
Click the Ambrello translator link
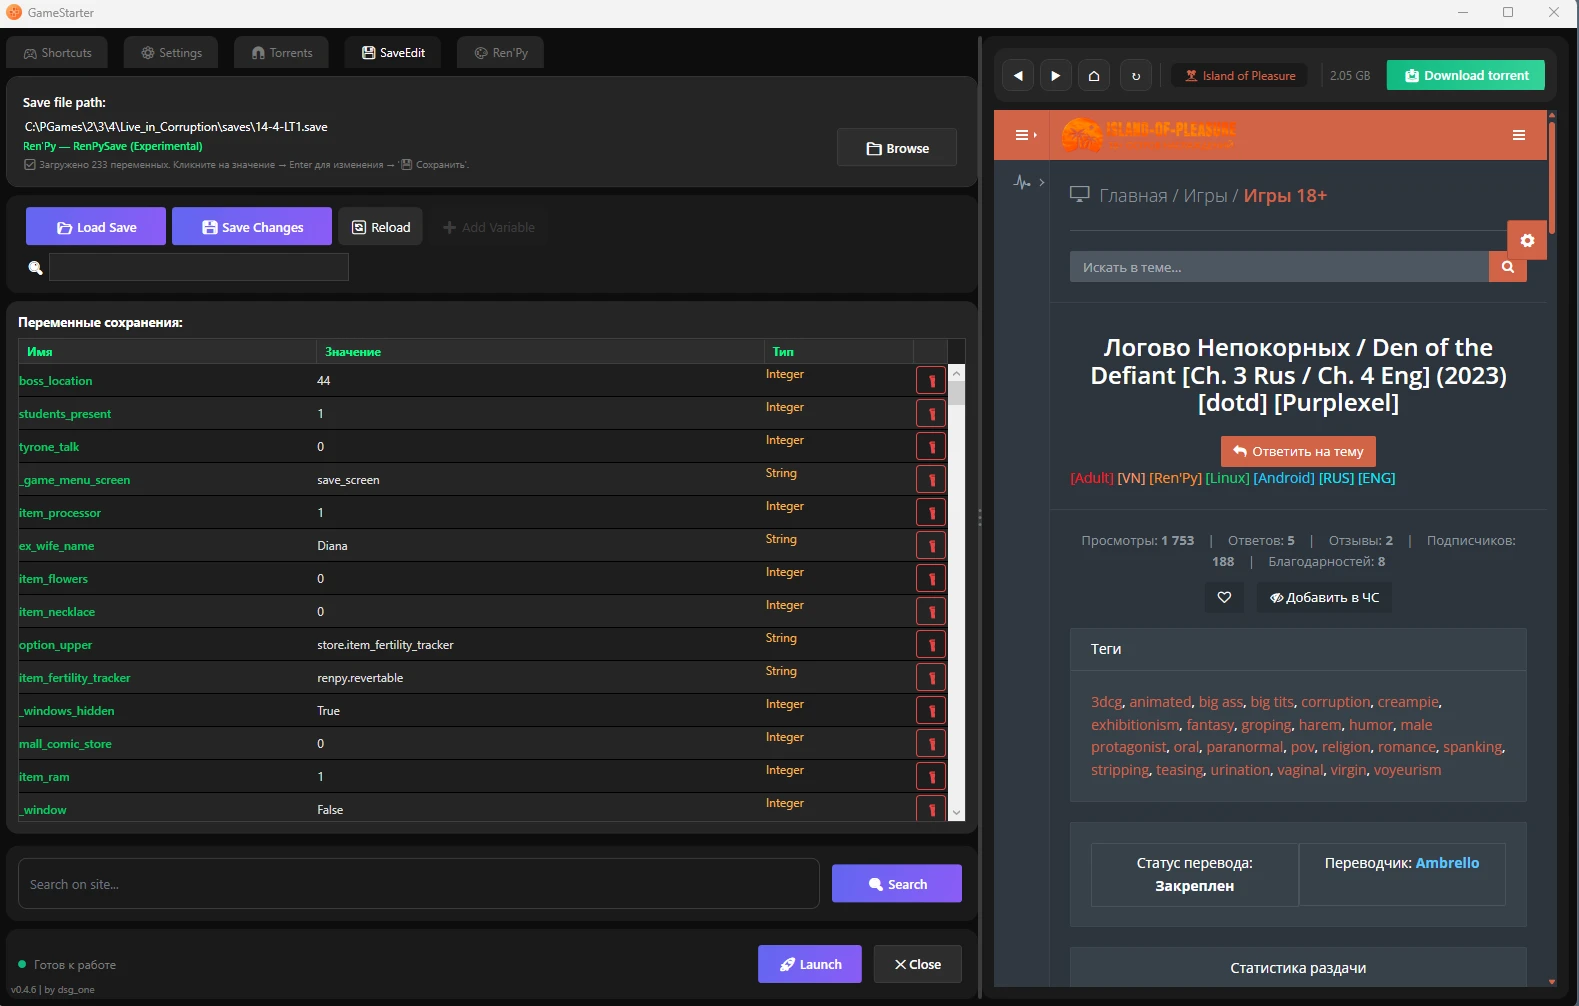[1447, 863]
